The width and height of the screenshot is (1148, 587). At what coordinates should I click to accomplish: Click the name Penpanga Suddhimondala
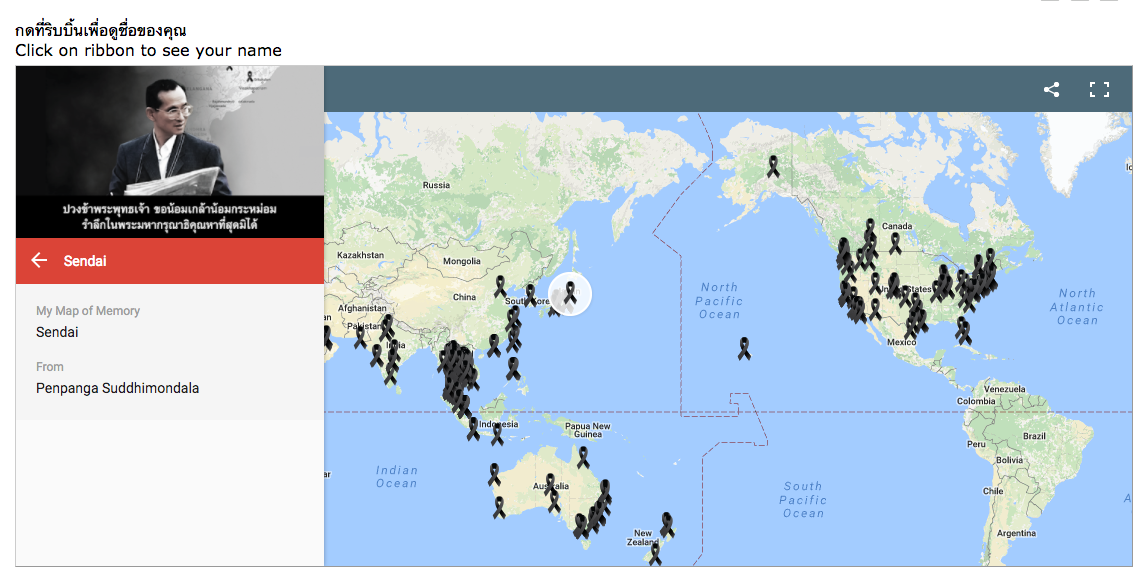pyautogui.click(x=117, y=388)
